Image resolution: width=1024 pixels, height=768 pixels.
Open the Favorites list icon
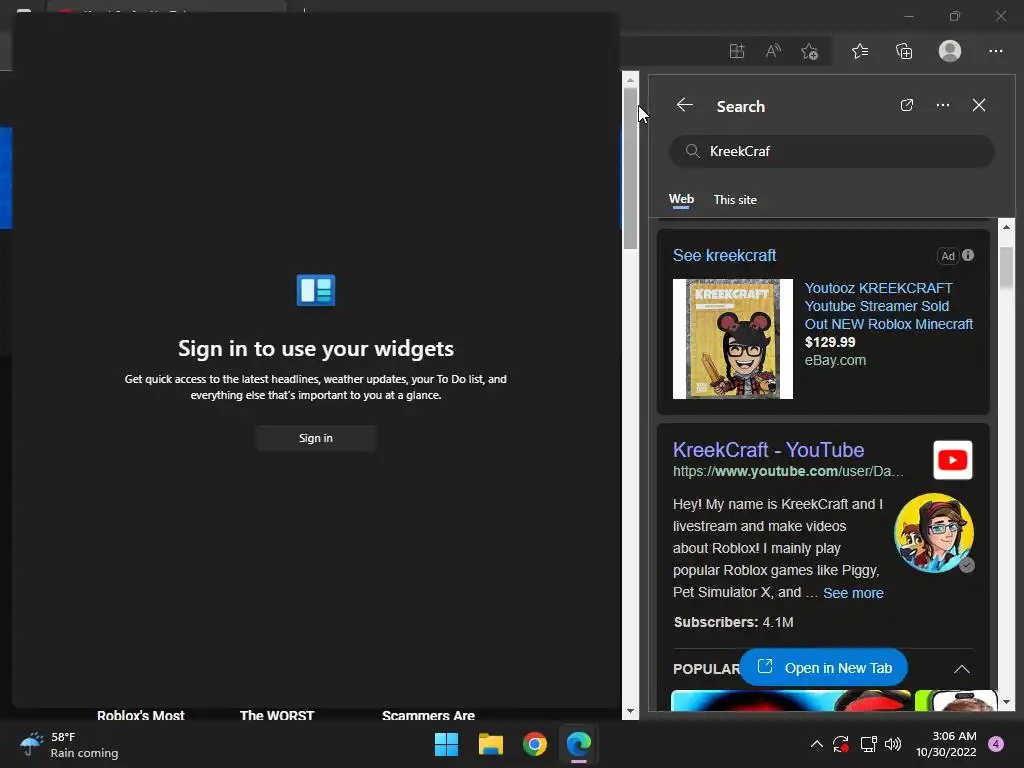[x=859, y=51]
